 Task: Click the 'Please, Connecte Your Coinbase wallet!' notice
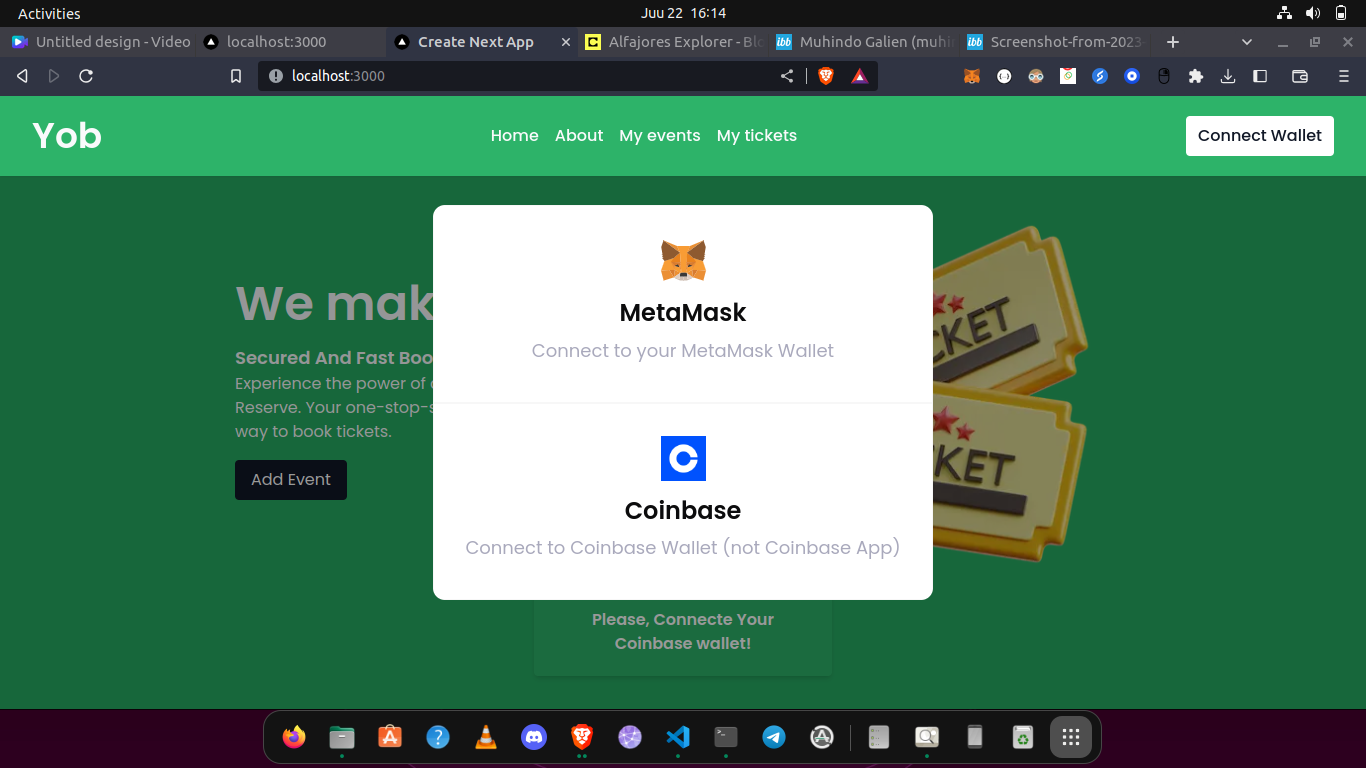[683, 632]
